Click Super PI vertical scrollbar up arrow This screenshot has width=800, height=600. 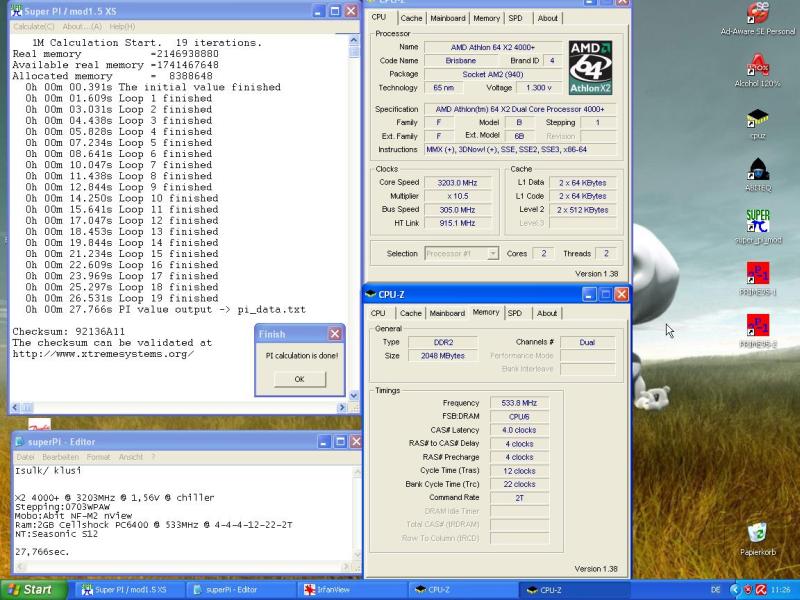354,40
